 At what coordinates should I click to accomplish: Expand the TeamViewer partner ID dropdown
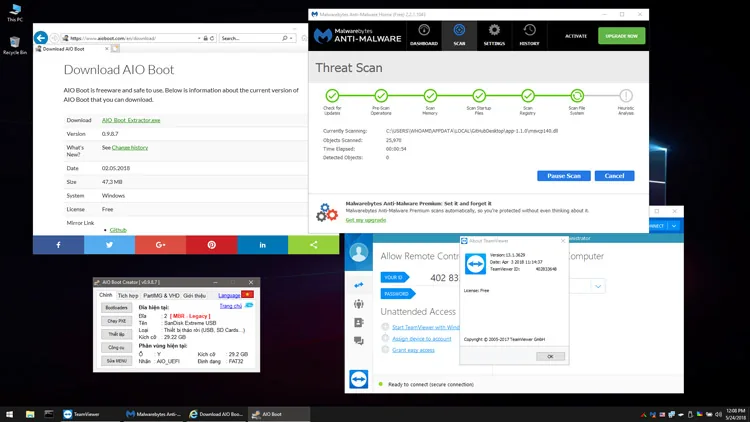(x=598, y=287)
